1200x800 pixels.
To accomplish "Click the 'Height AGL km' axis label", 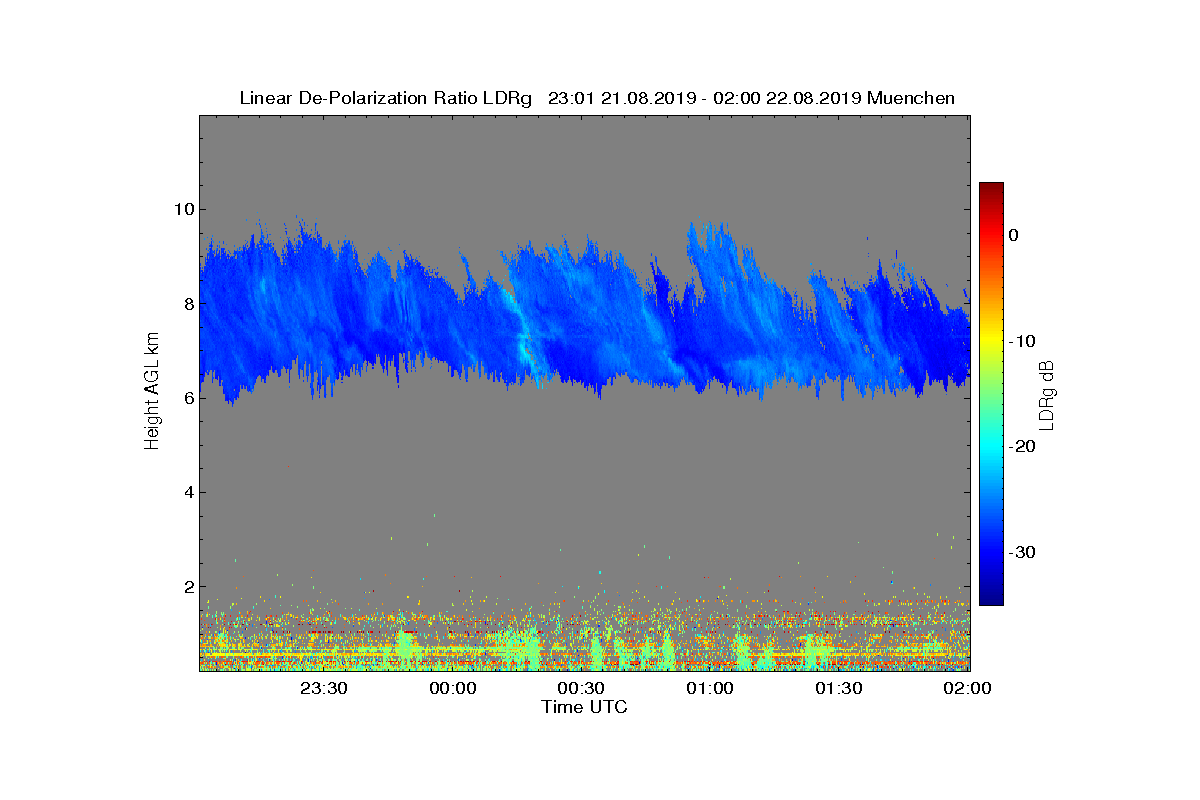I will [x=152, y=393].
